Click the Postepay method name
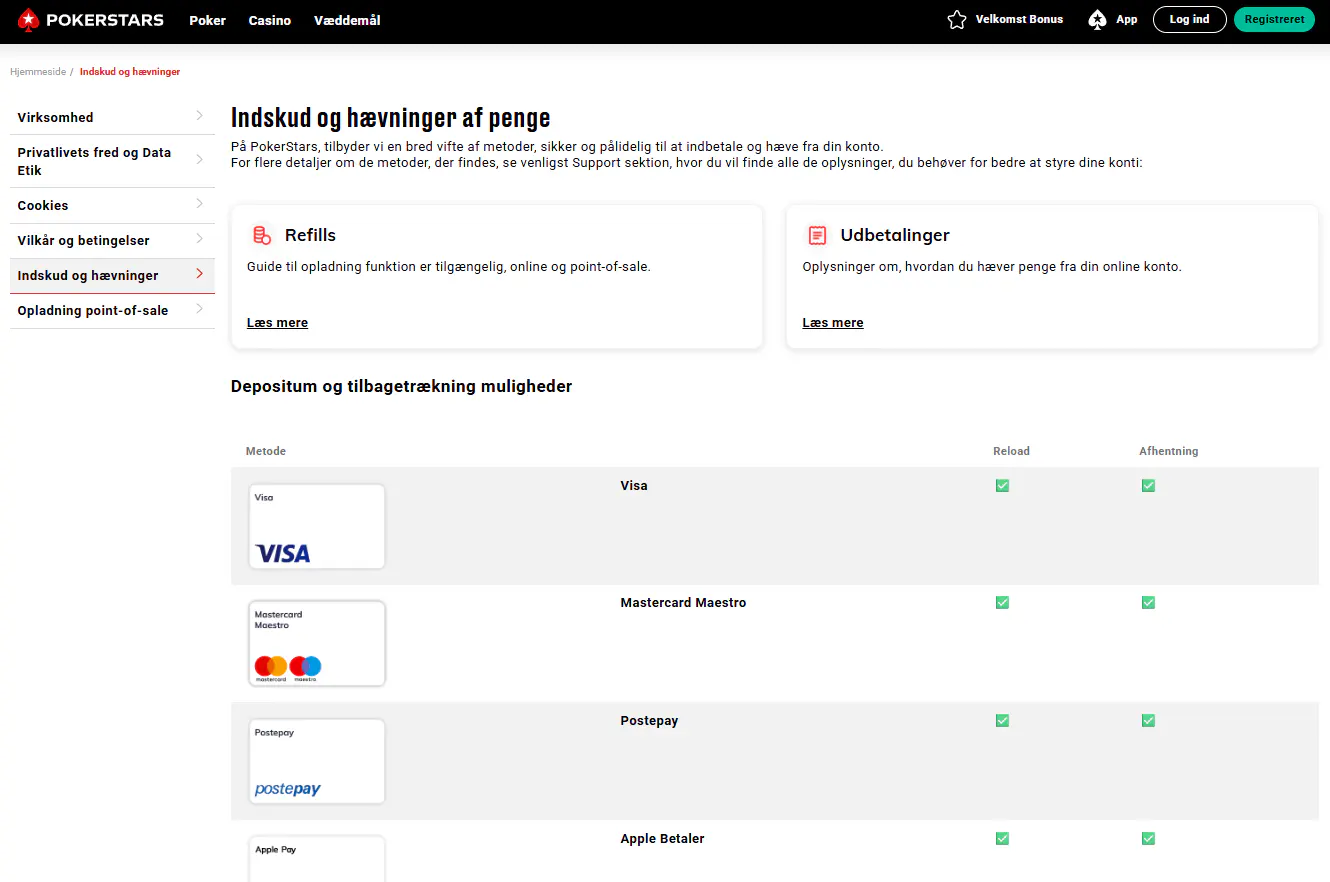1330x882 pixels. coord(649,721)
